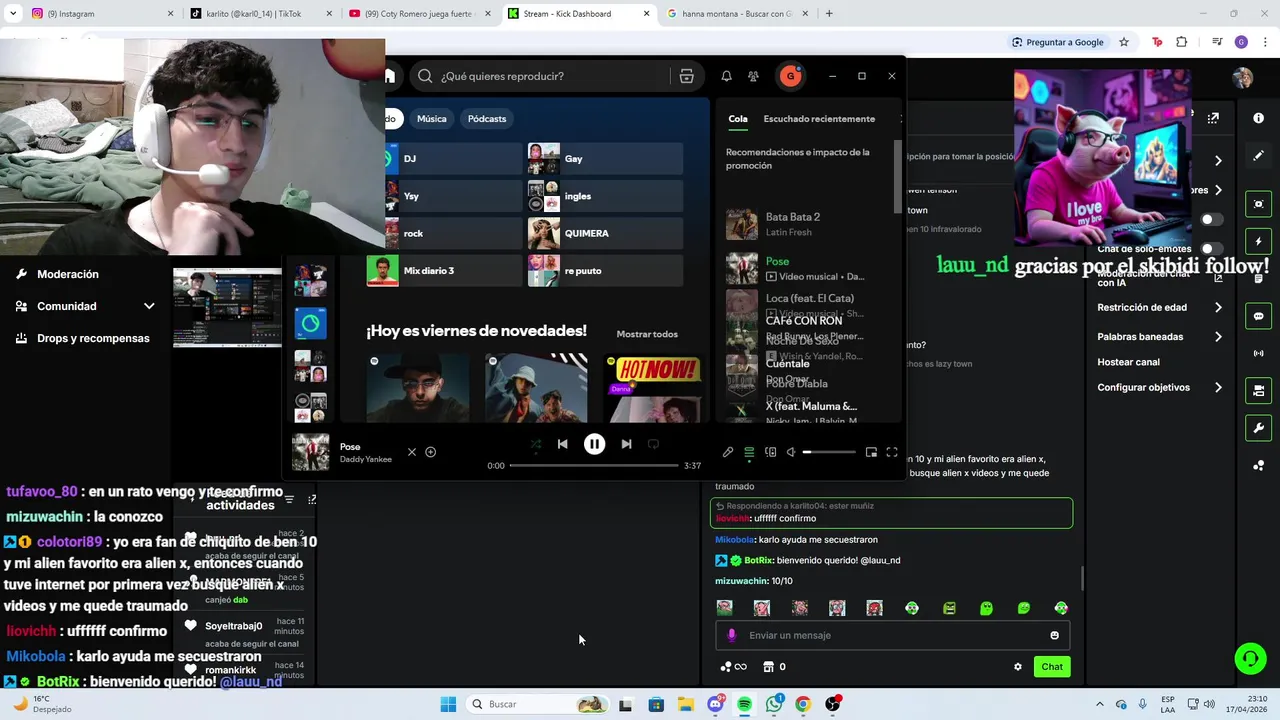Switch to the Instagram browser tab
The image size is (1280, 720).
[x=100, y=14]
